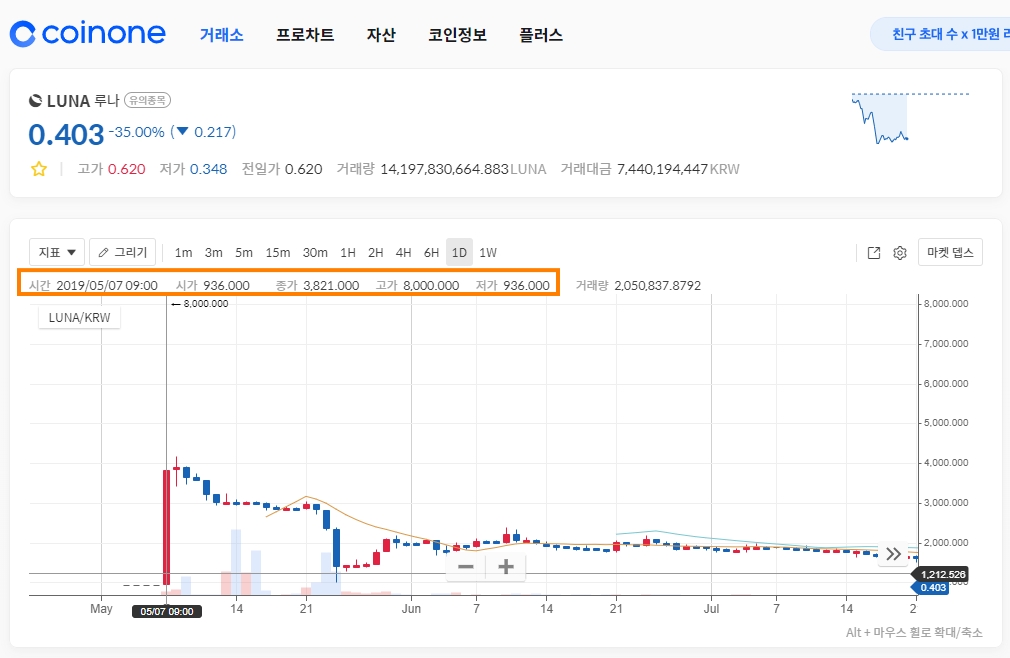Select the 1D chart interval
The image size is (1010, 658).
pos(459,252)
